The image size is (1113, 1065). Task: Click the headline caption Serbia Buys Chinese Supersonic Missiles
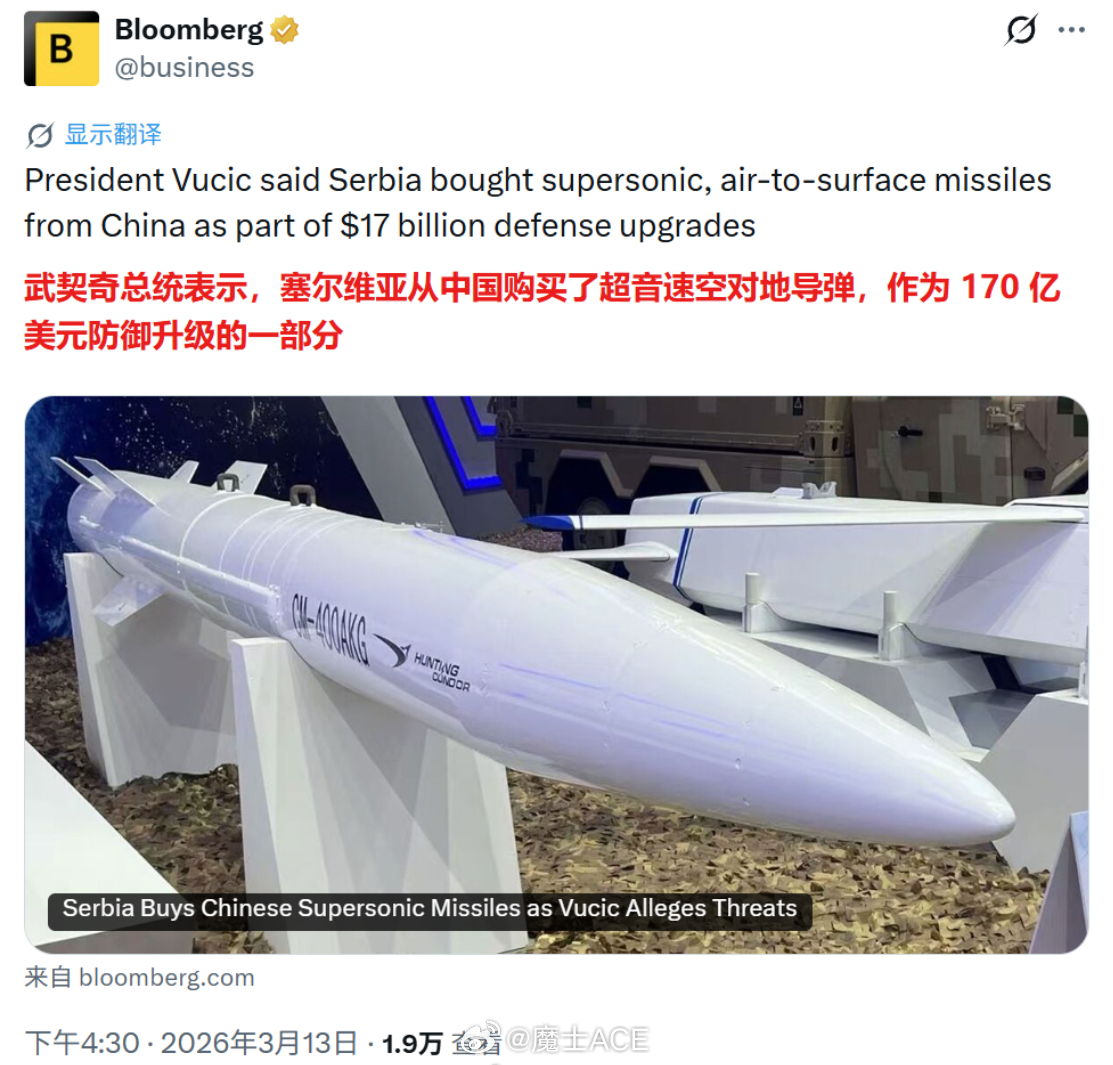coord(429,908)
